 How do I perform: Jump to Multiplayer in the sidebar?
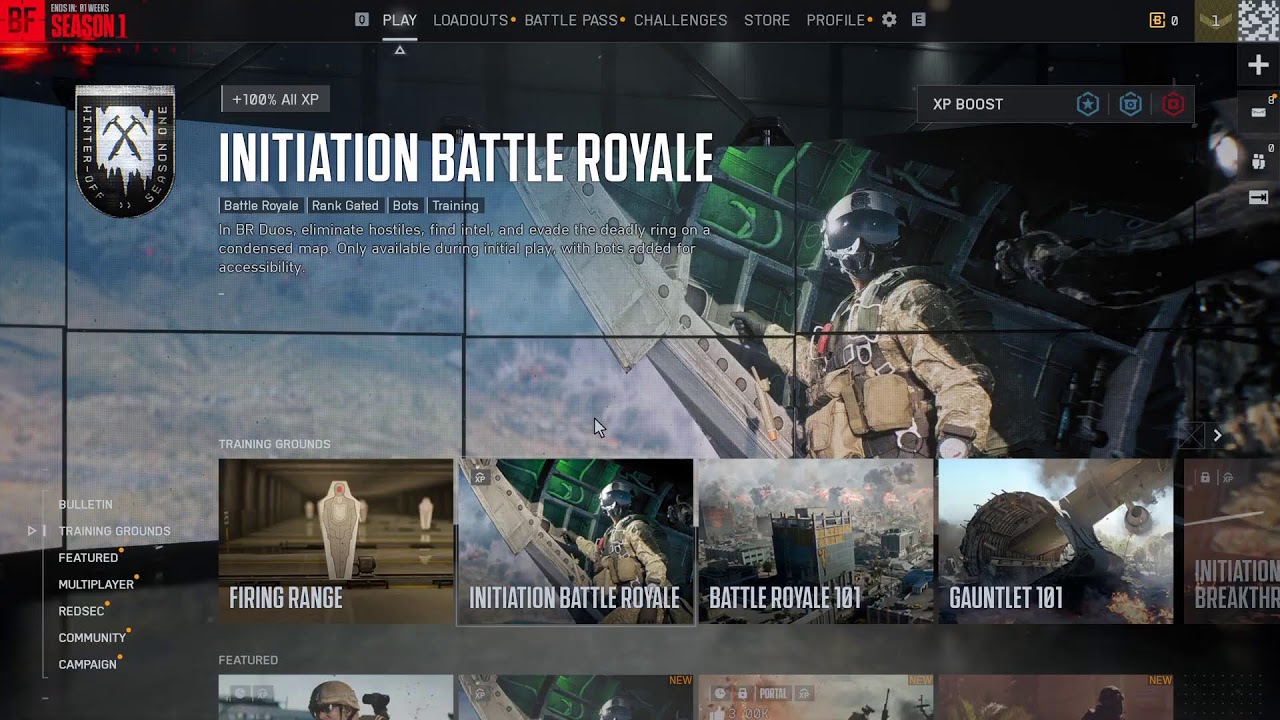[96, 584]
